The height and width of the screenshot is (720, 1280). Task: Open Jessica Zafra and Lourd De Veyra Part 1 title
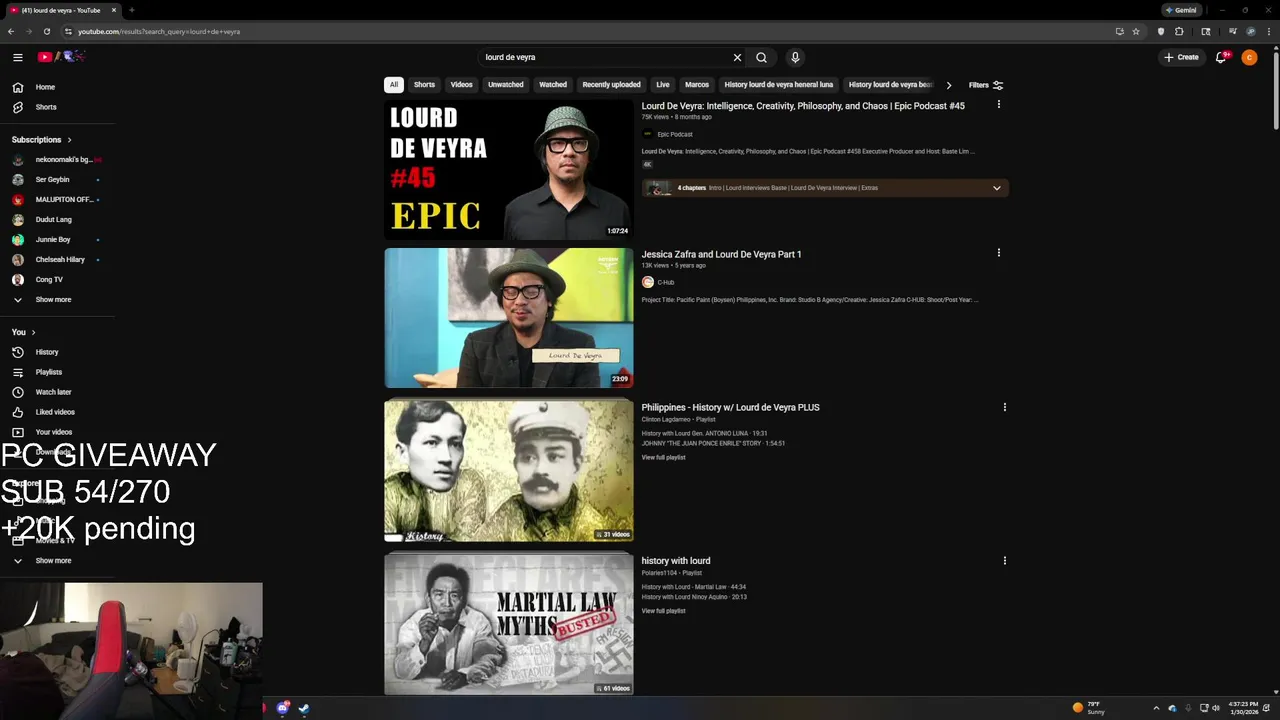[721, 254]
